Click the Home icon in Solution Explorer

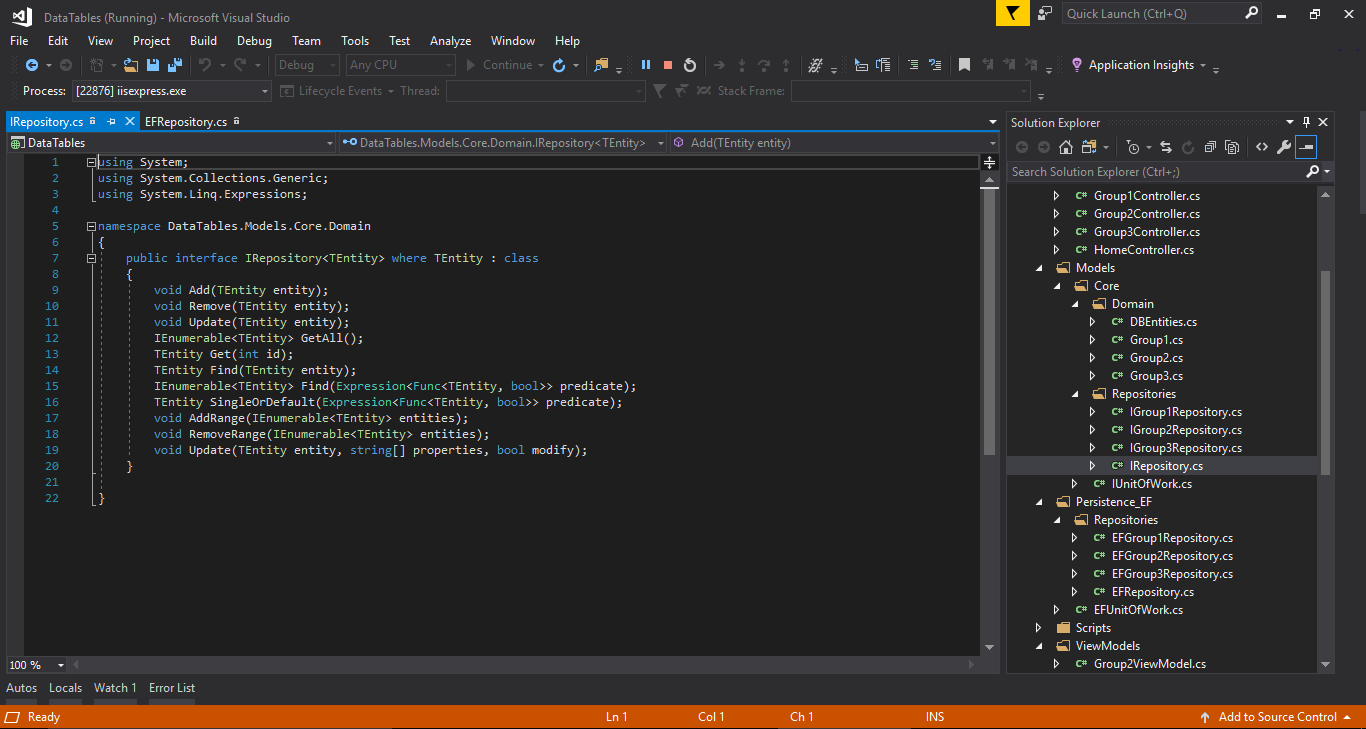[1066, 147]
